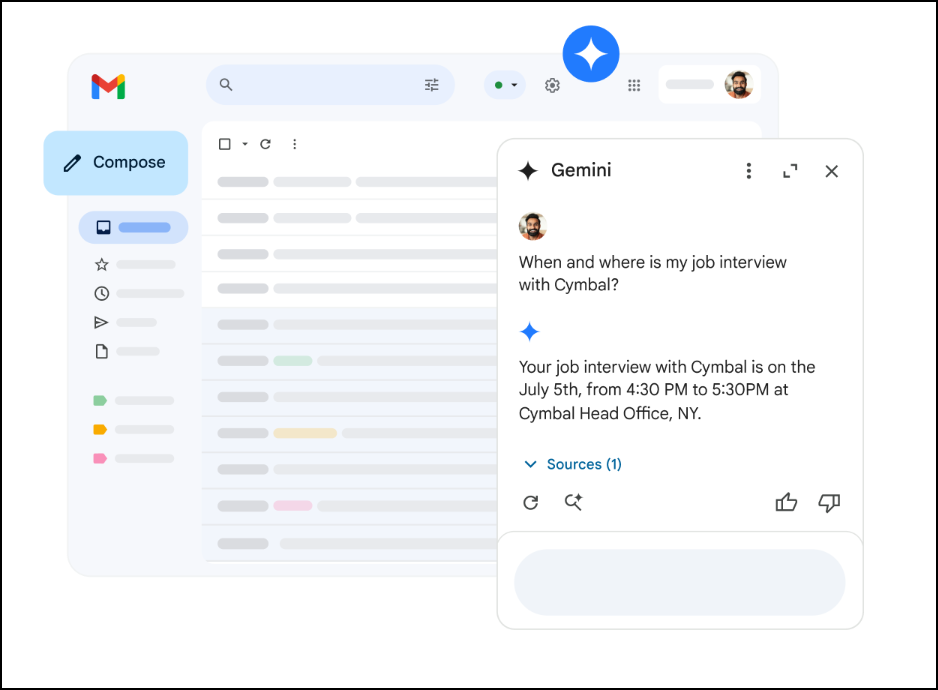The image size is (938, 690).
Task: Click the sparkle search refine icon
Action: point(574,502)
